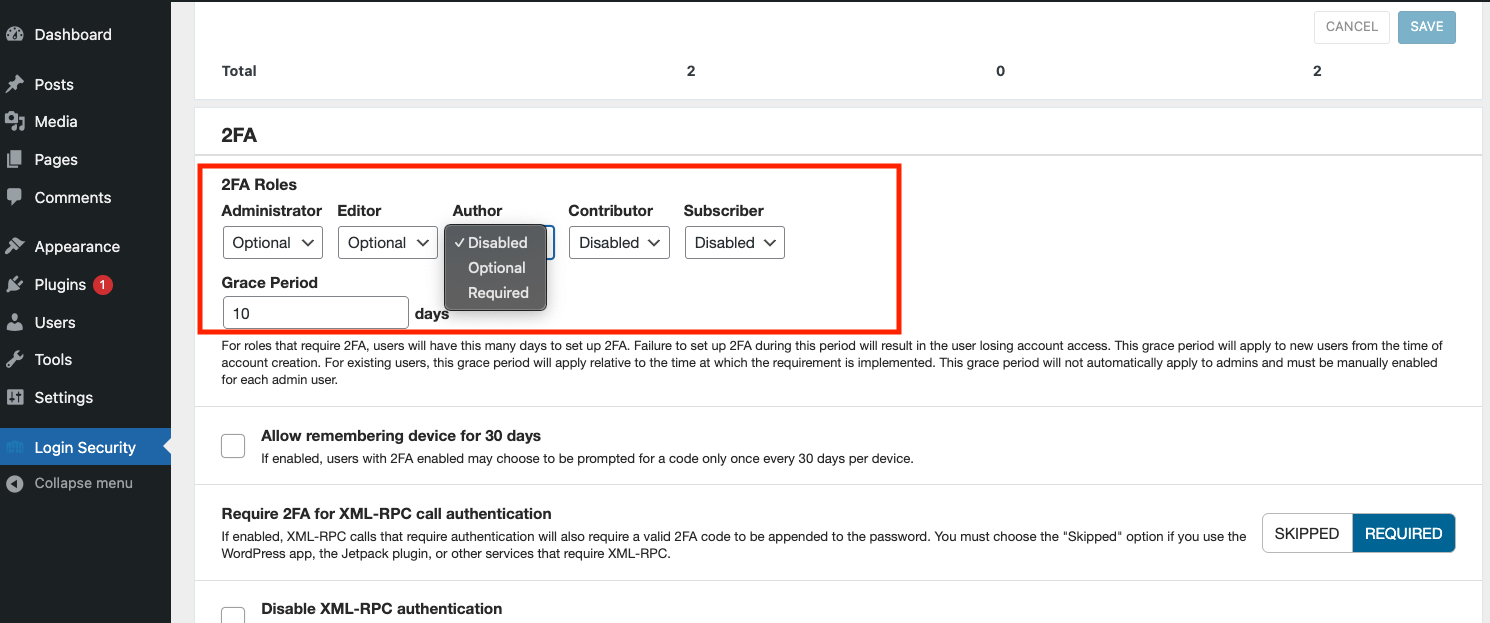Select the Appearance brush icon
1490x623 pixels.
(16, 246)
